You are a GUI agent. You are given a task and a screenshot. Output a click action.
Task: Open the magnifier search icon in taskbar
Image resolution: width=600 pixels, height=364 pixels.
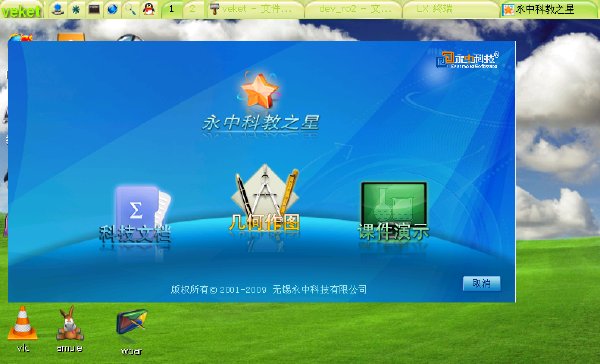pos(131,9)
